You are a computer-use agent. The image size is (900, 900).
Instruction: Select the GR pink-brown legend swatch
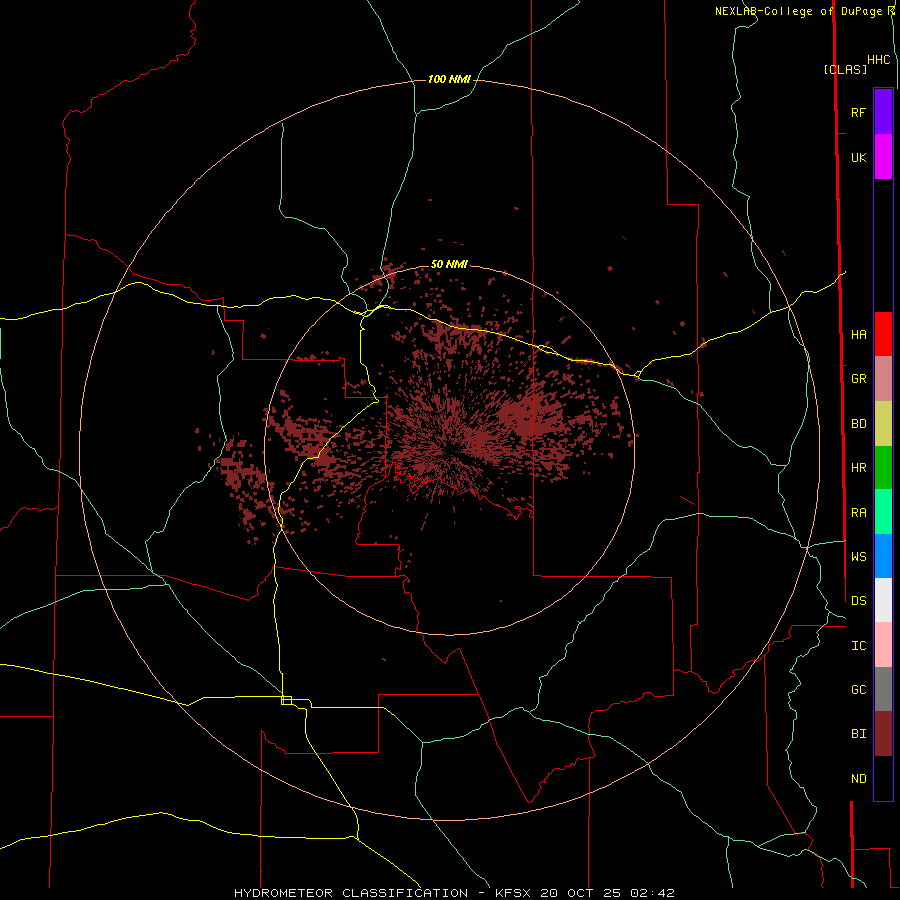883,379
